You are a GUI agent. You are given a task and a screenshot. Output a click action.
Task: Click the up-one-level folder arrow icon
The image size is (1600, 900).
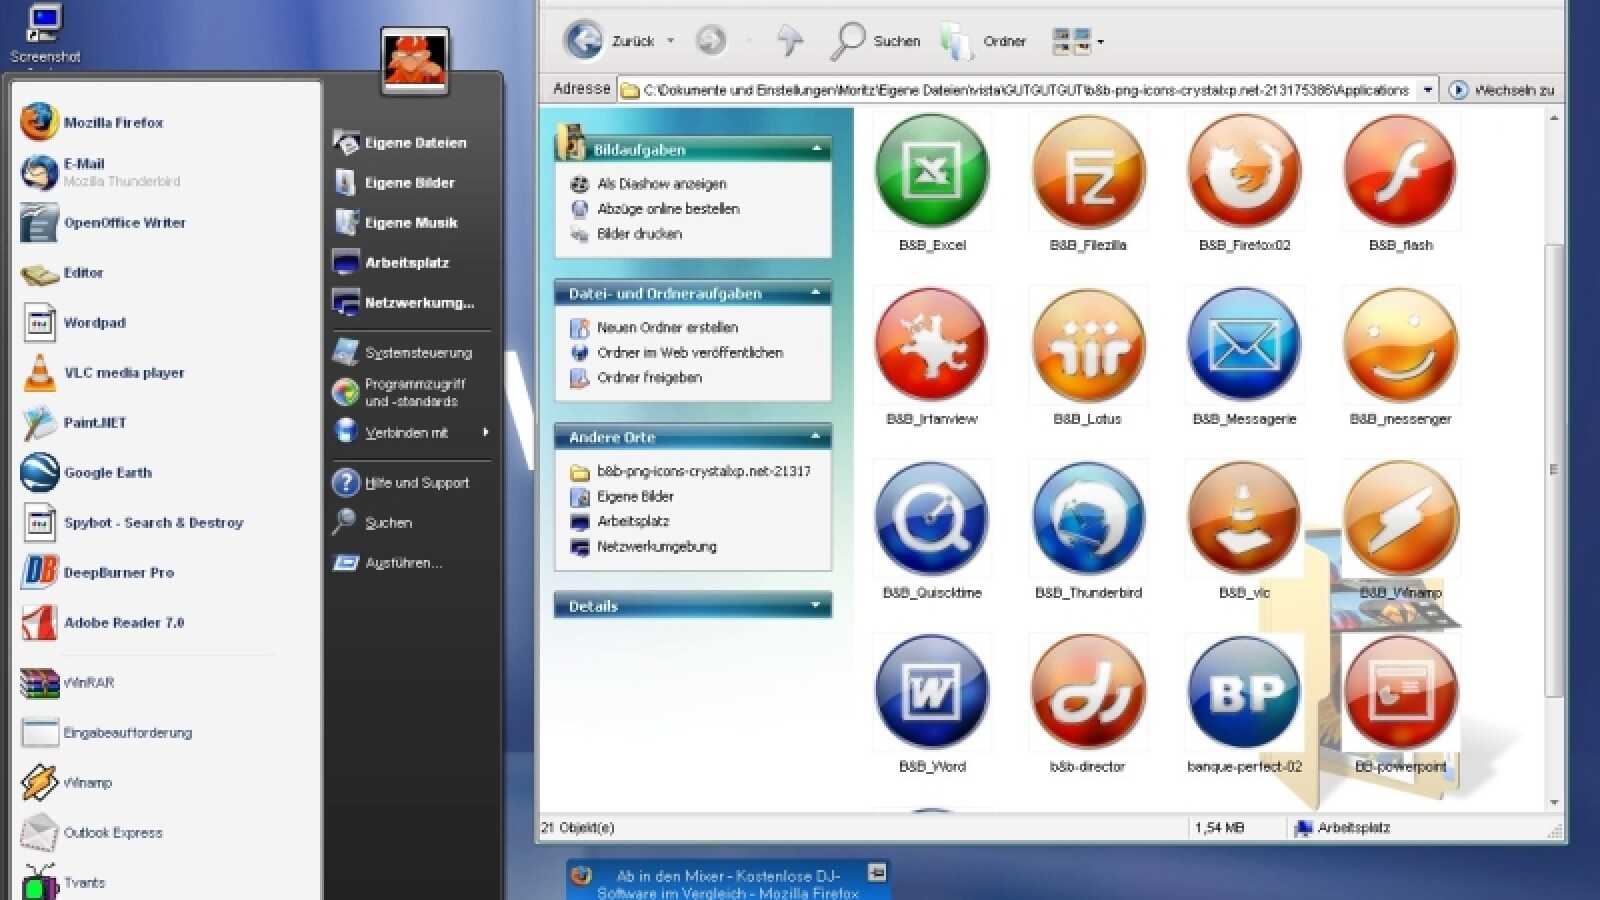click(x=790, y=41)
